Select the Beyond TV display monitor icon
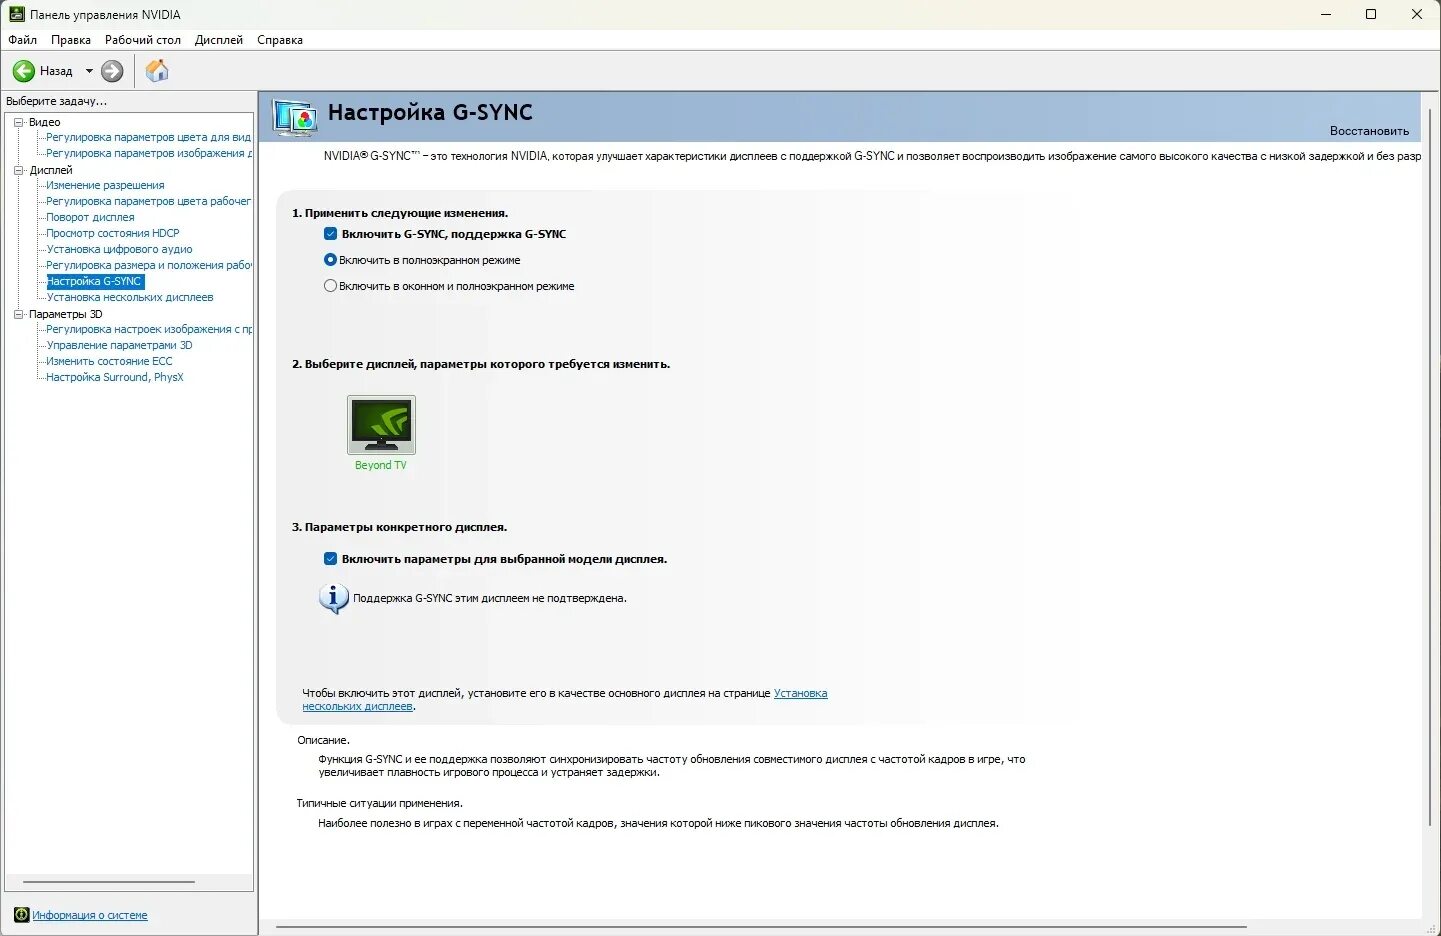The height and width of the screenshot is (936, 1441). (x=381, y=425)
